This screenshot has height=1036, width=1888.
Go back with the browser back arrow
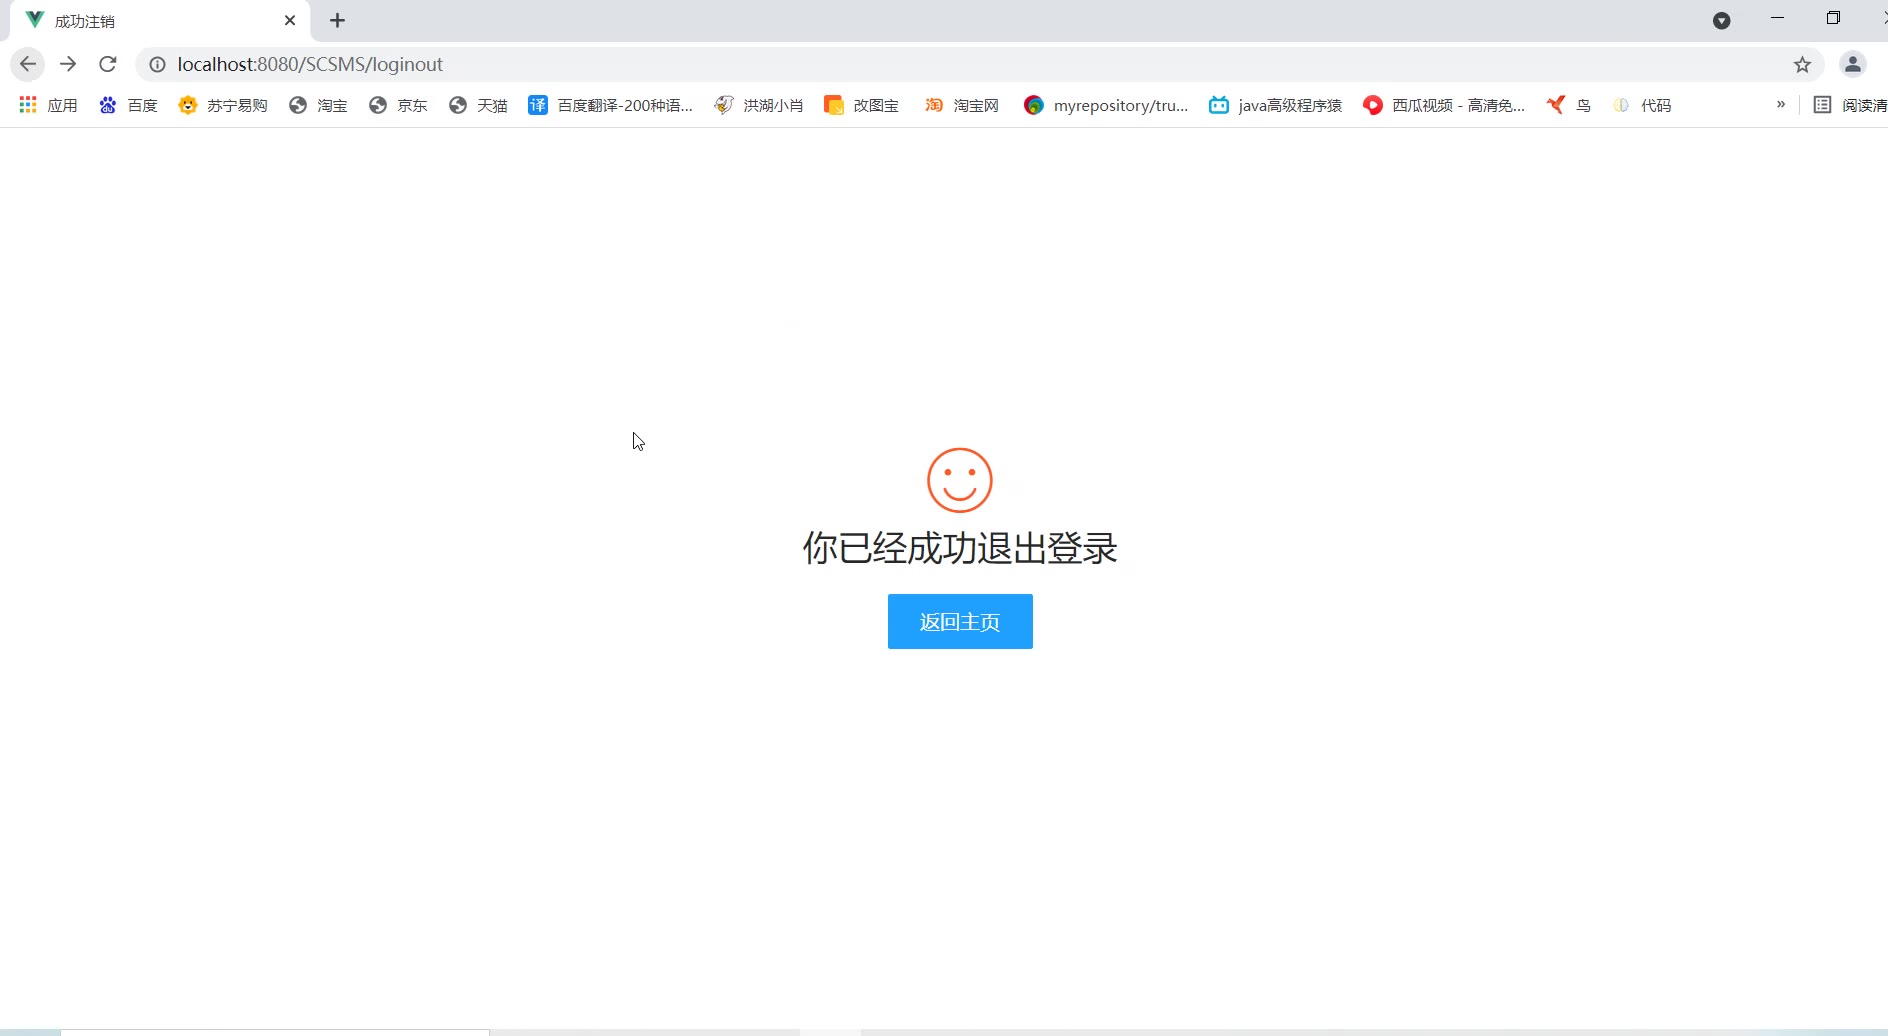pos(28,64)
